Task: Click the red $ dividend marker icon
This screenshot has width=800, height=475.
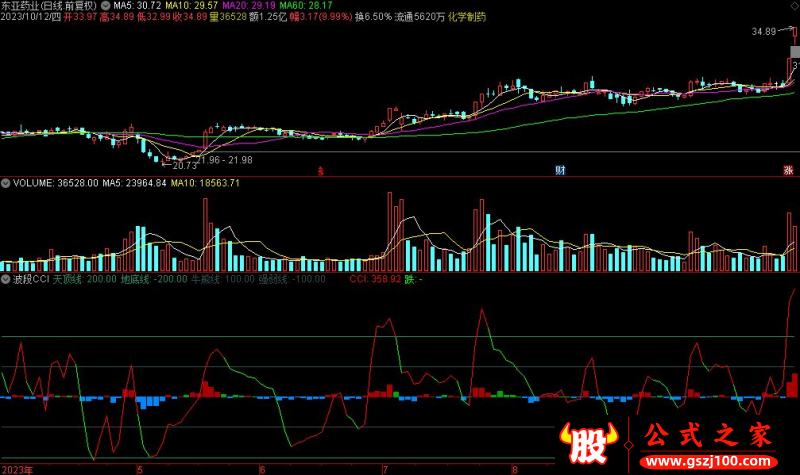Action: [320, 171]
